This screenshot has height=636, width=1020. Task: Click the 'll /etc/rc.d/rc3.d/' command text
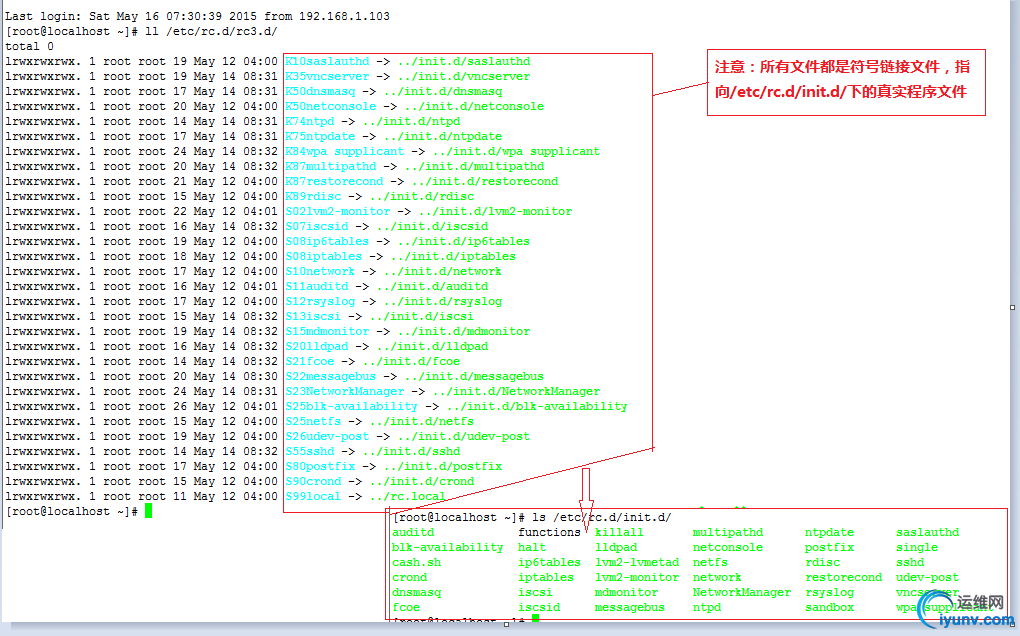tap(211, 31)
